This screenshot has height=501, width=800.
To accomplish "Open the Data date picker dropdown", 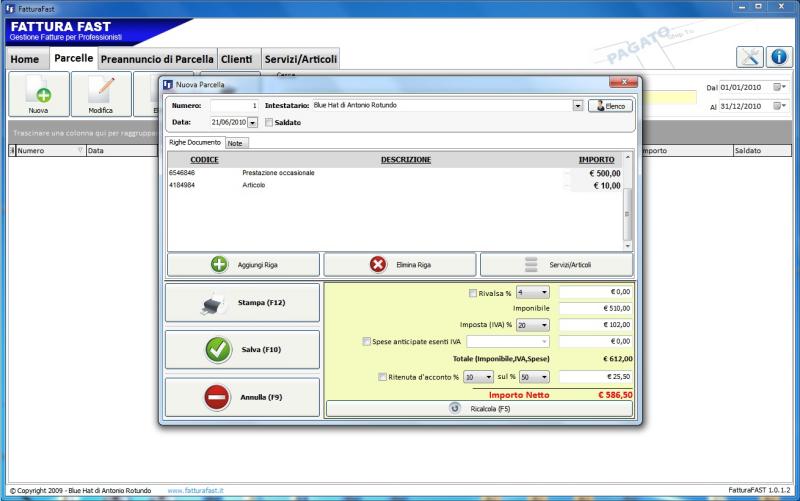I will pos(252,123).
